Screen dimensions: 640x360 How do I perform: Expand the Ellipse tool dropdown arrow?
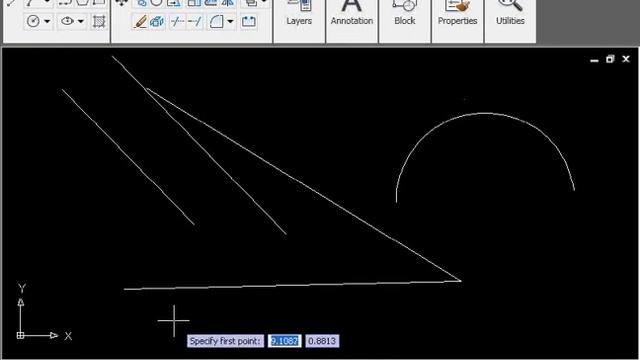pyautogui.click(x=81, y=21)
